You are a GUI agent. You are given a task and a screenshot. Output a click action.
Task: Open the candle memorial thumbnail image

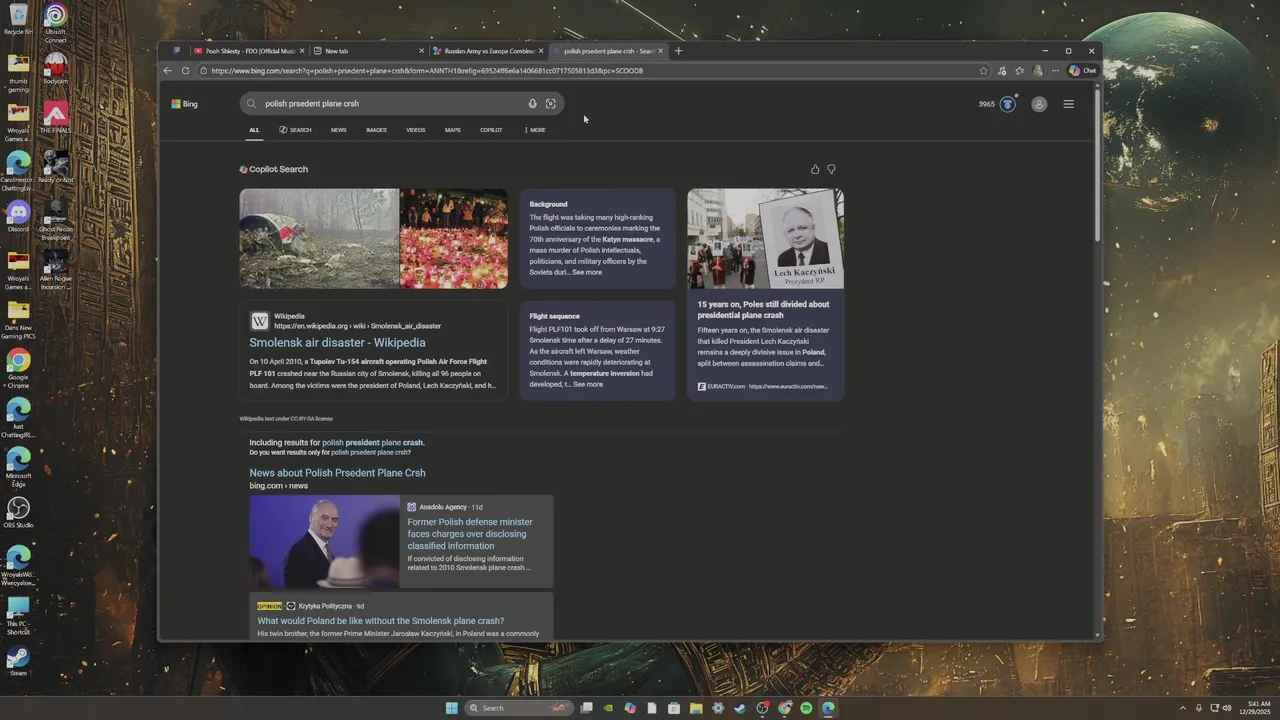tap(454, 239)
